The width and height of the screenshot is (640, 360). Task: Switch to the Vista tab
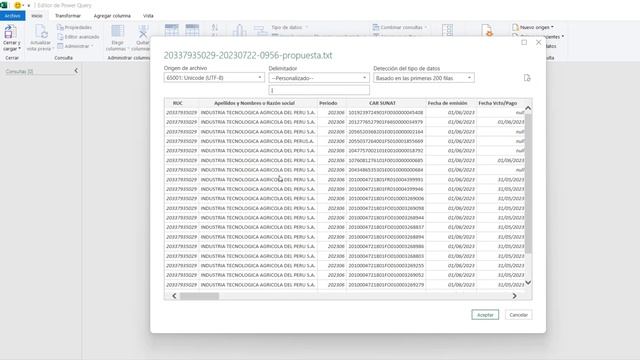[x=148, y=16]
